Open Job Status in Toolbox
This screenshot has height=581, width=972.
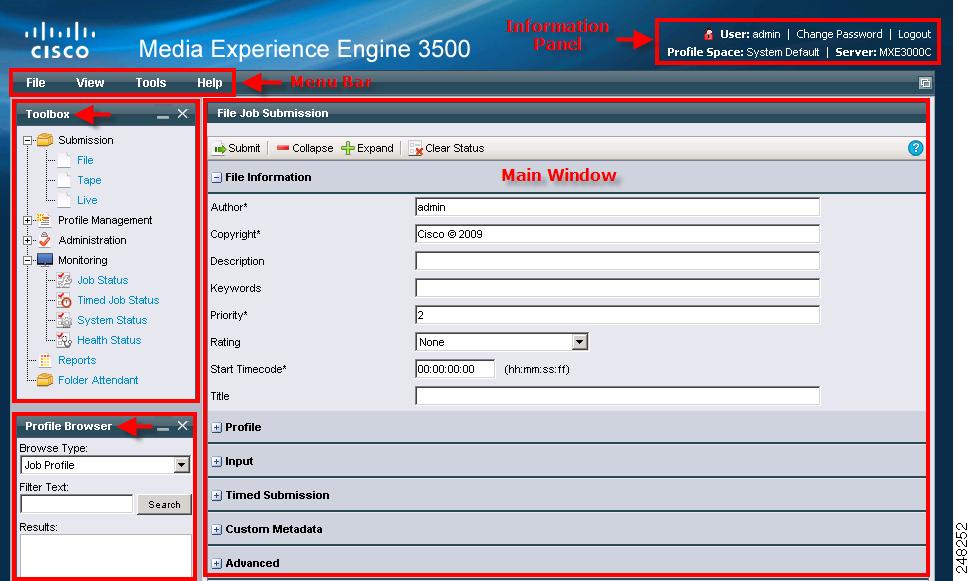click(x=102, y=280)
